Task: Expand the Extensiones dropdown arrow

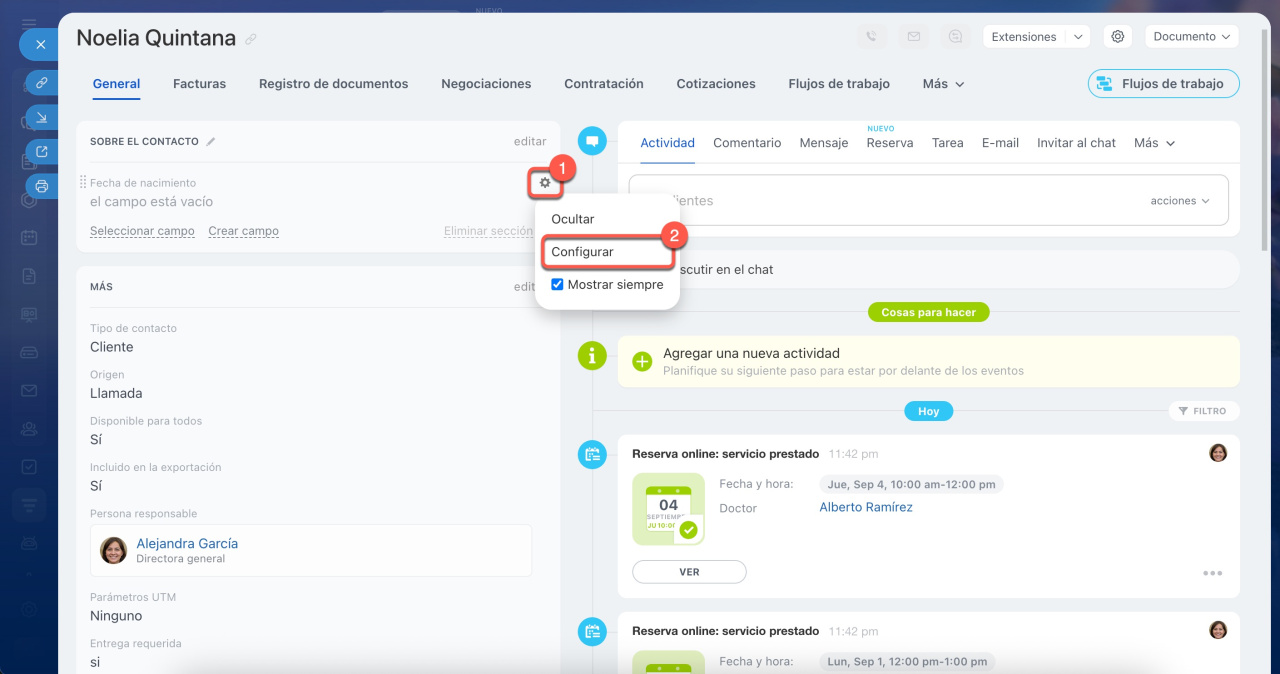Action: (1077, 37)
